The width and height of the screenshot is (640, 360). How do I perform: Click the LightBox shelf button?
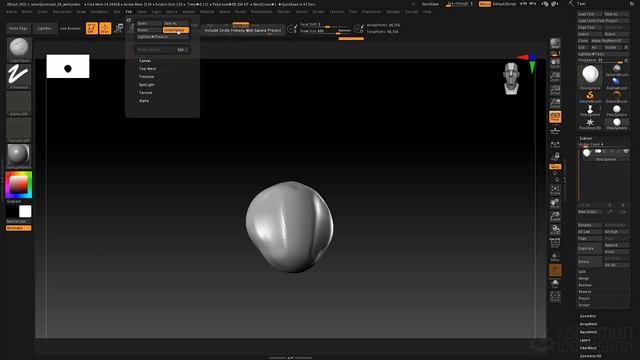[44, 29]
